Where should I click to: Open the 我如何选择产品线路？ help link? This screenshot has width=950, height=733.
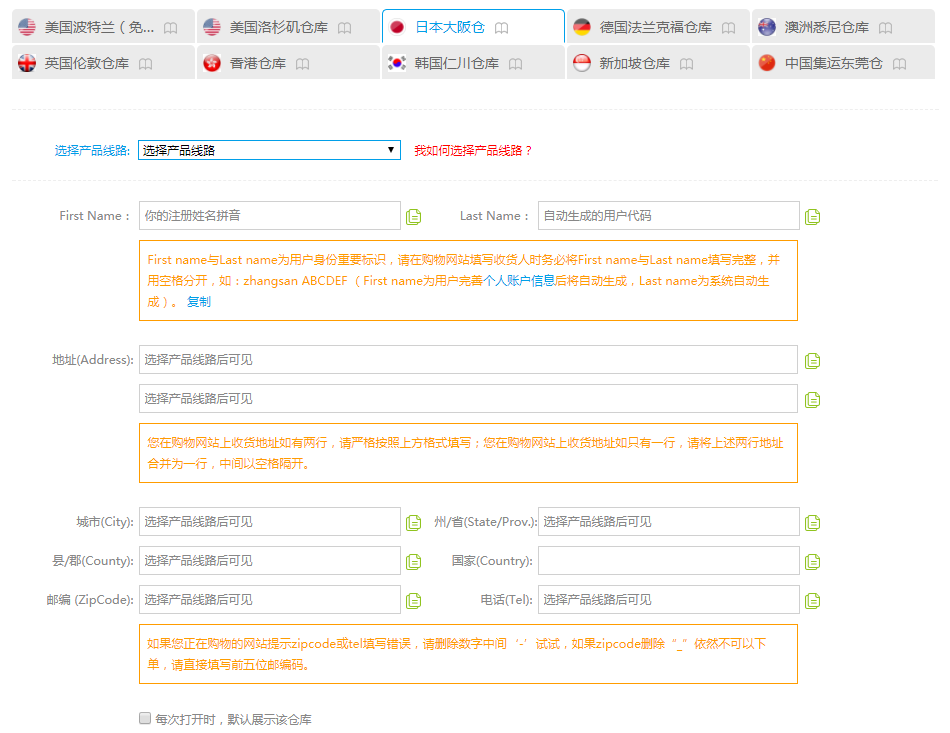click(x=473, y=150)
